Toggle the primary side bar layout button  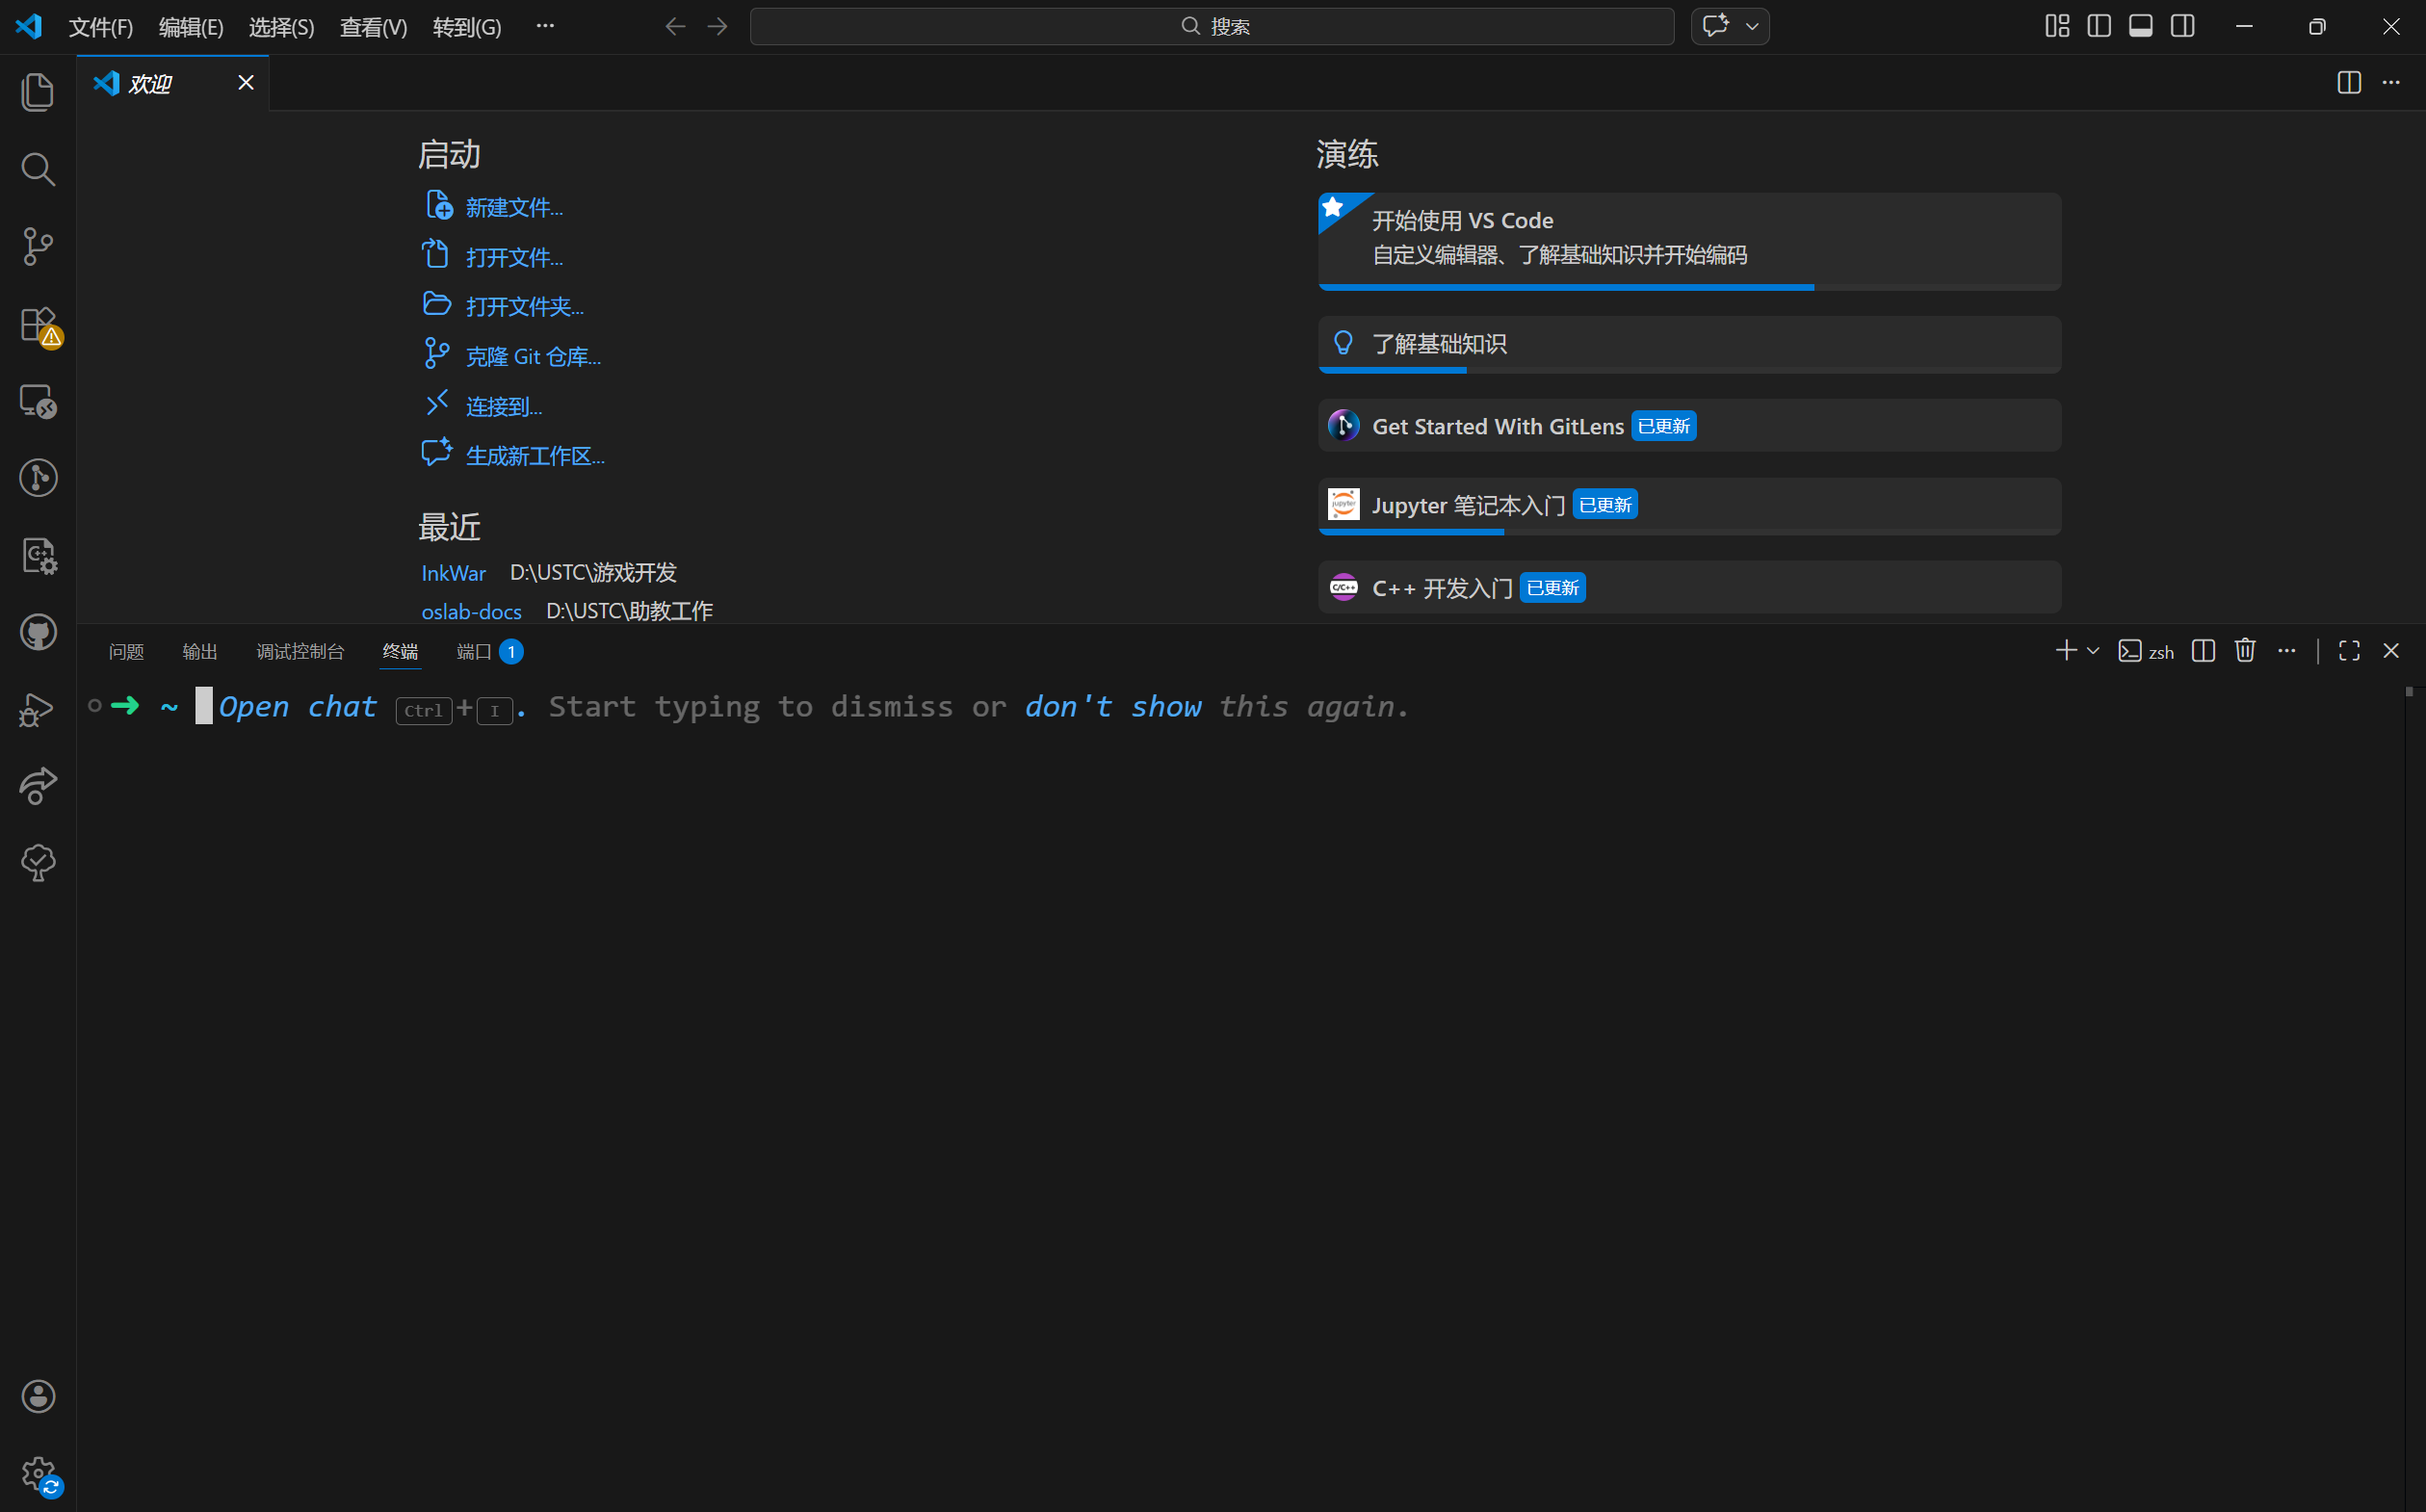click(2099, 27)
